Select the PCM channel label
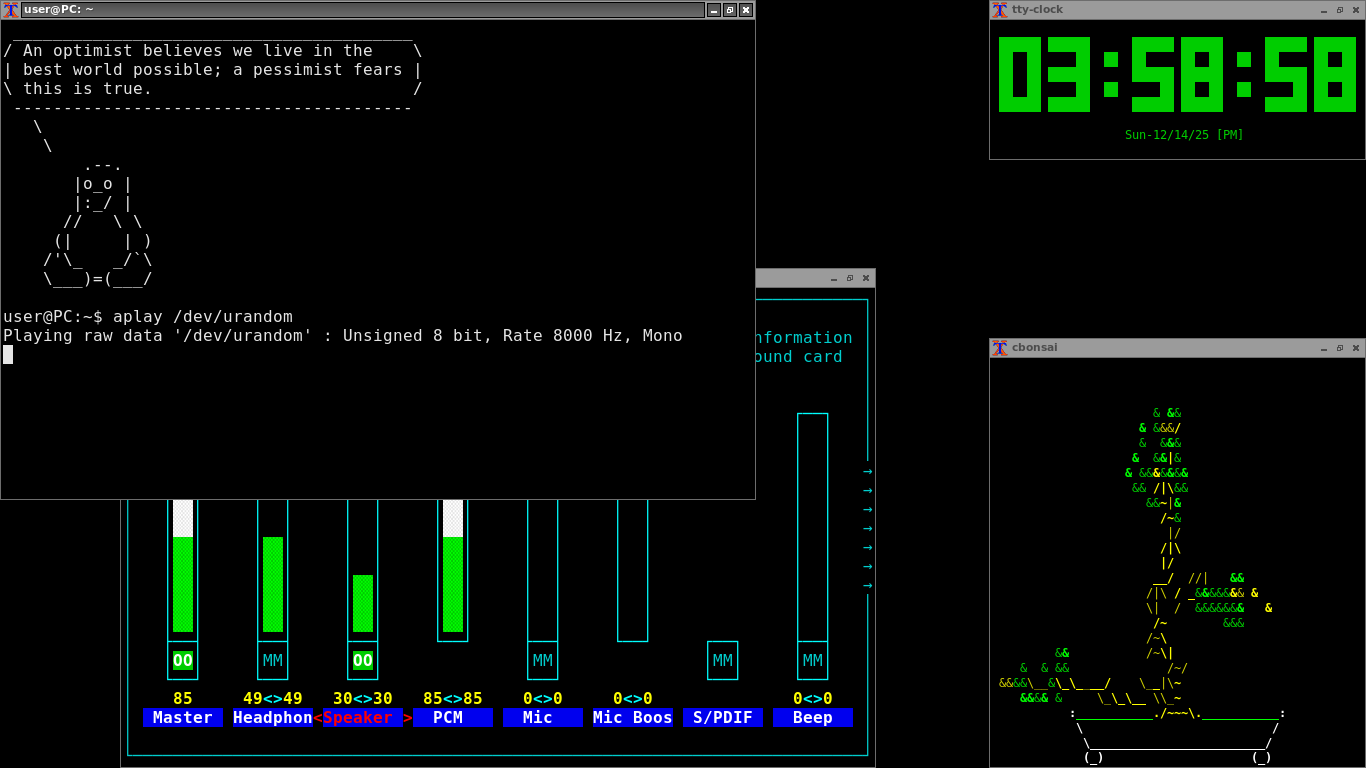This screenshot has height=768, width=1366. point(453,718)
